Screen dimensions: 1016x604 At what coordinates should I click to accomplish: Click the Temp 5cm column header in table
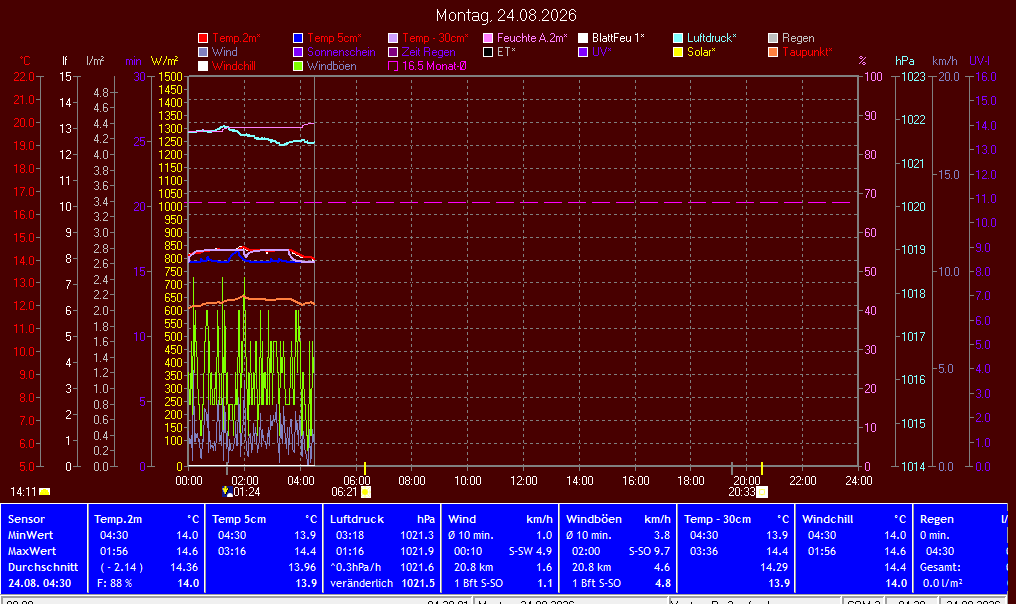click(x=239, y=519)
